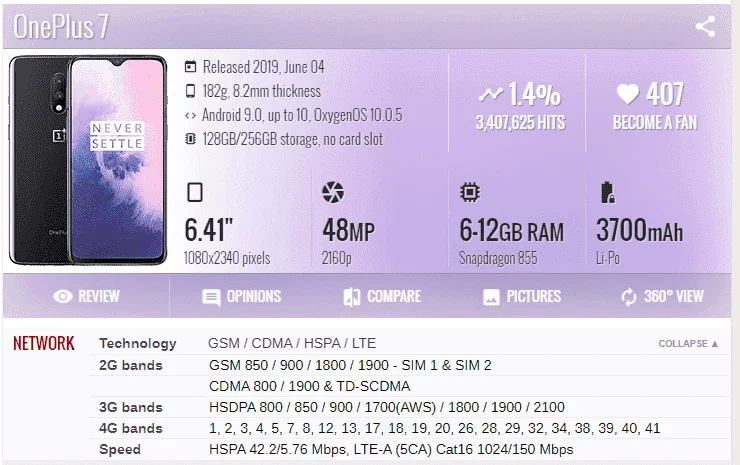Click the 48MP camera value
This screenshot has width=740, height=465.
coord(349,230)
